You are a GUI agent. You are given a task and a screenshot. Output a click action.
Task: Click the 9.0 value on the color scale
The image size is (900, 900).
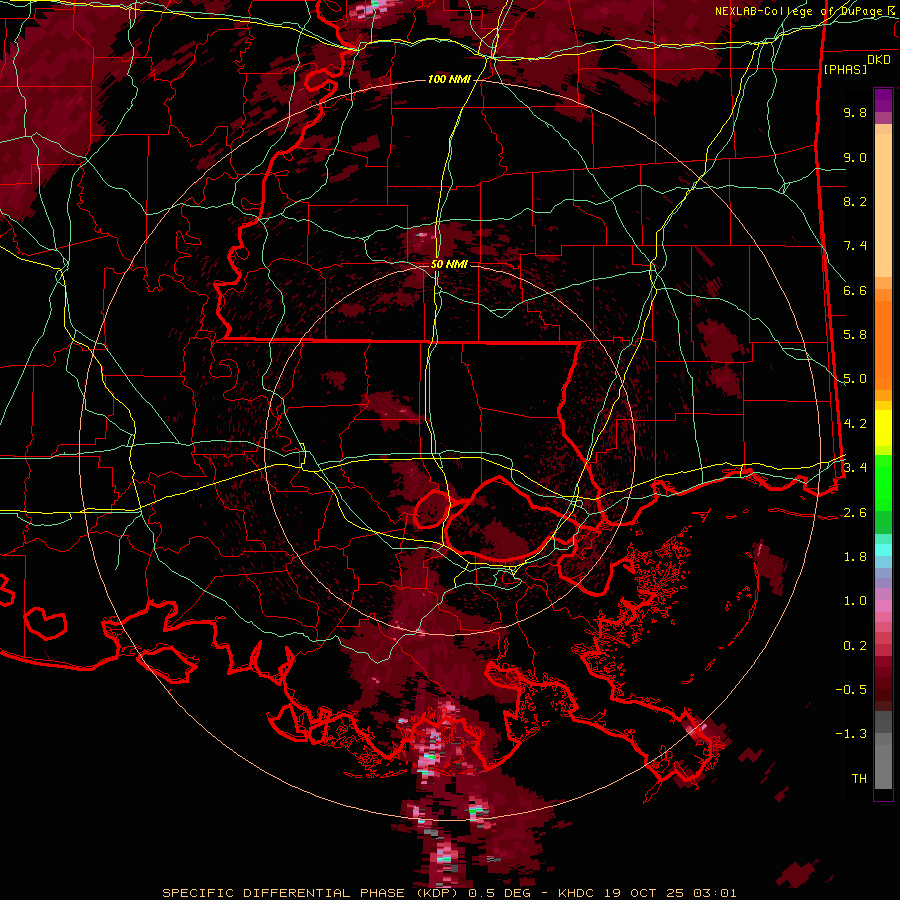coord(855,157)
